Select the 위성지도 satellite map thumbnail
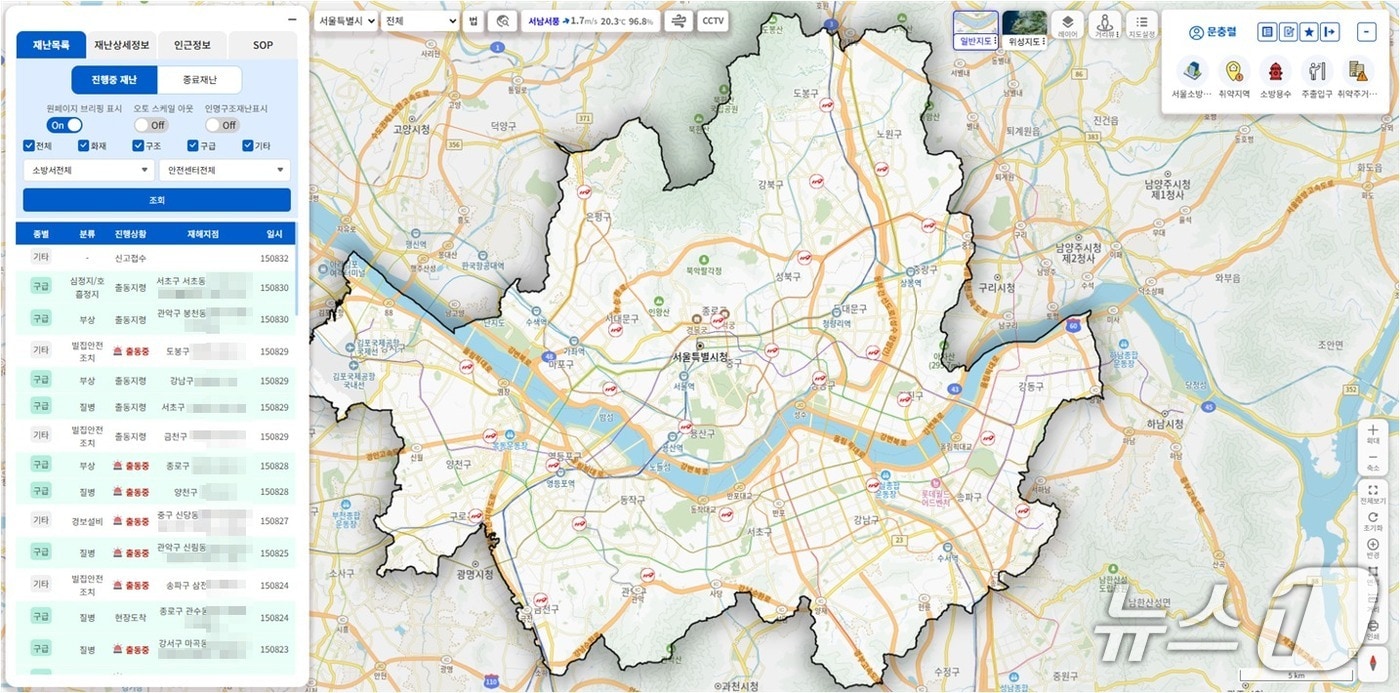The width and height of the screenshot is (1400, 693). pos(1024,29)
